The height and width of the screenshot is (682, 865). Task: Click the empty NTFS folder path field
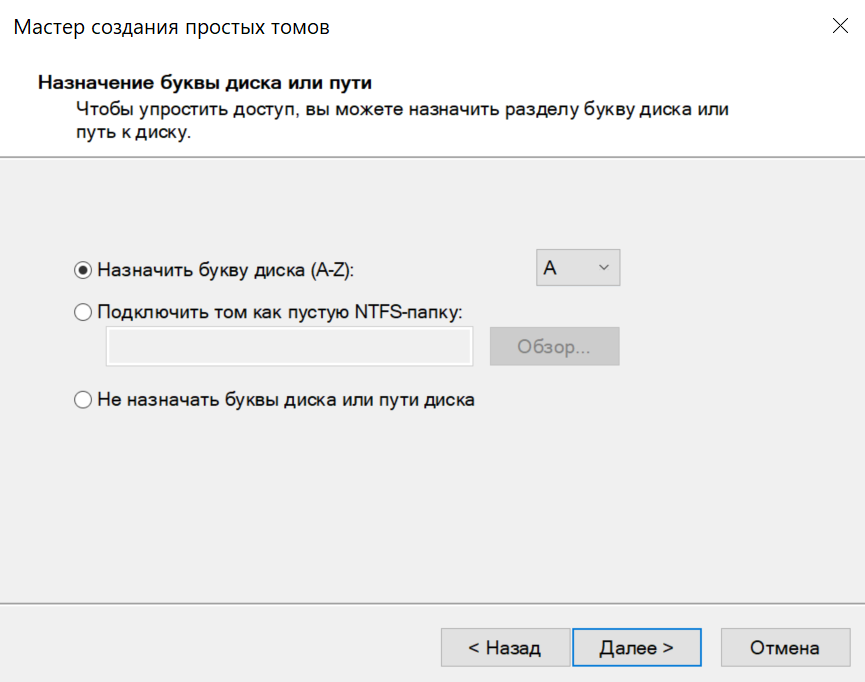tap(289, 347)
